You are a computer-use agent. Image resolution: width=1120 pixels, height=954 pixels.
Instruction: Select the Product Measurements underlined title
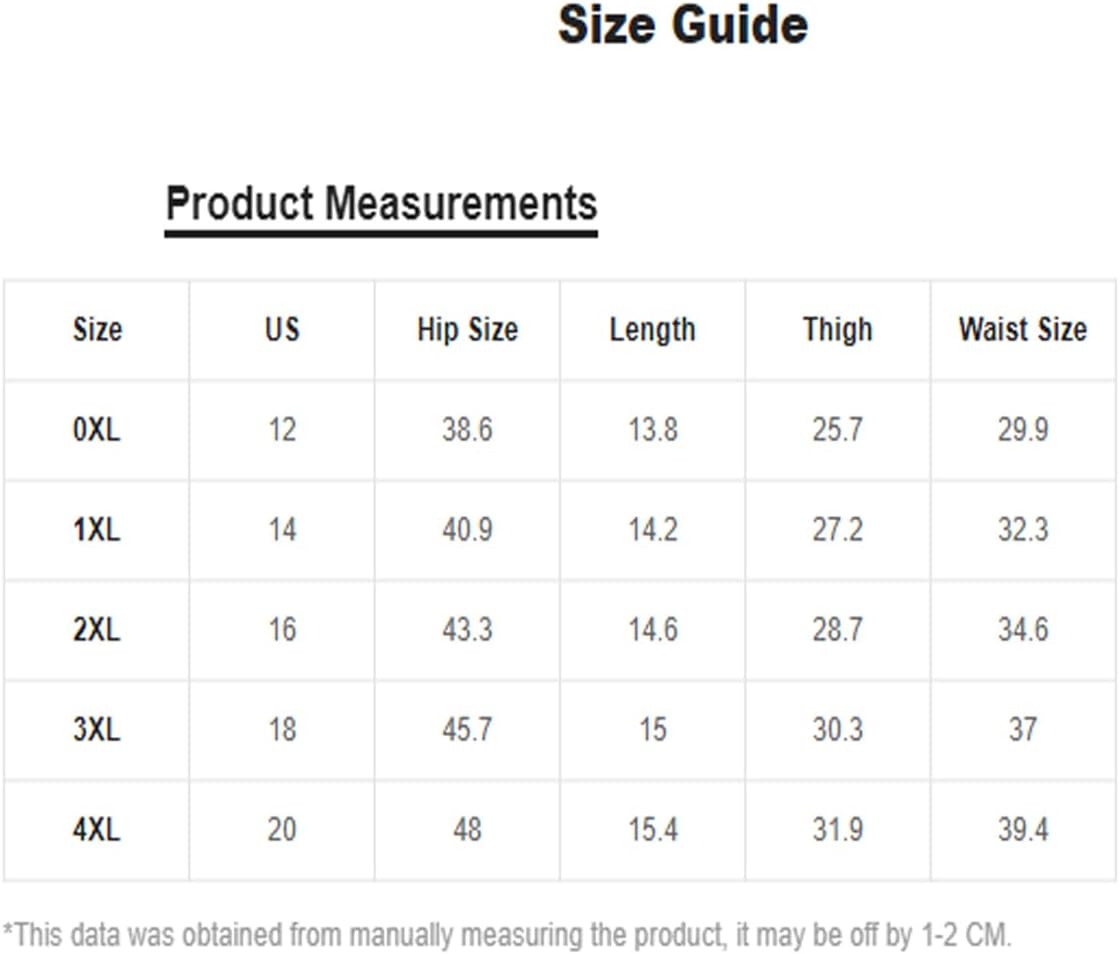click(x=381, y=206)
